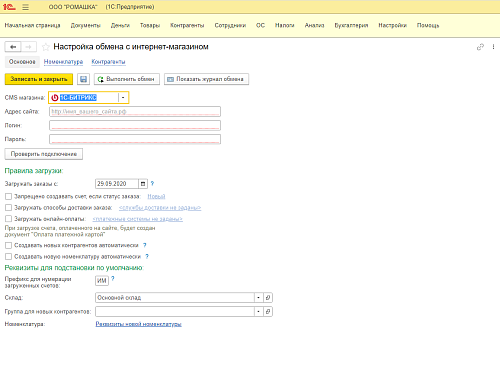The width and height of the screenshot is (500, 368).
Task: Open the ОС menu
Action: pos(260,25)
